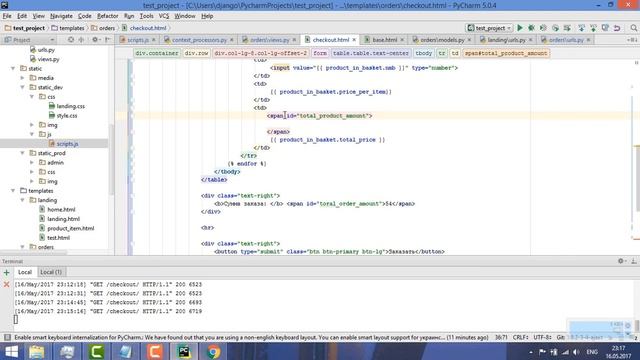The image size is (640, 360).
Task: Click div.container breadcrumb
Action: 156,53
